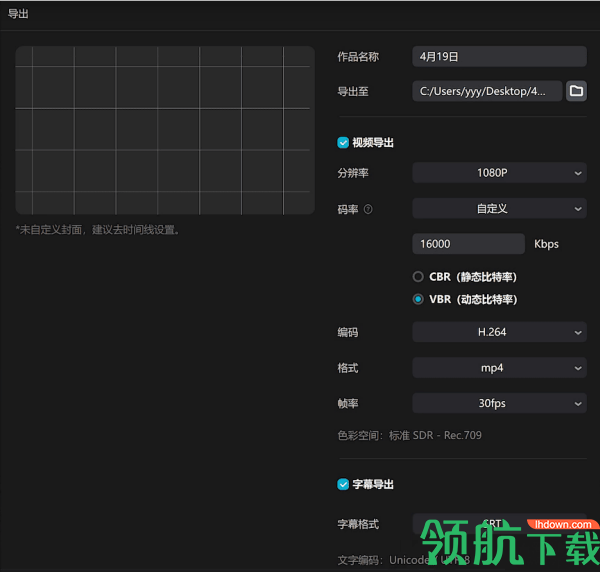Click the 导出至 path field
600x572 pixels.
coord(487,91)
